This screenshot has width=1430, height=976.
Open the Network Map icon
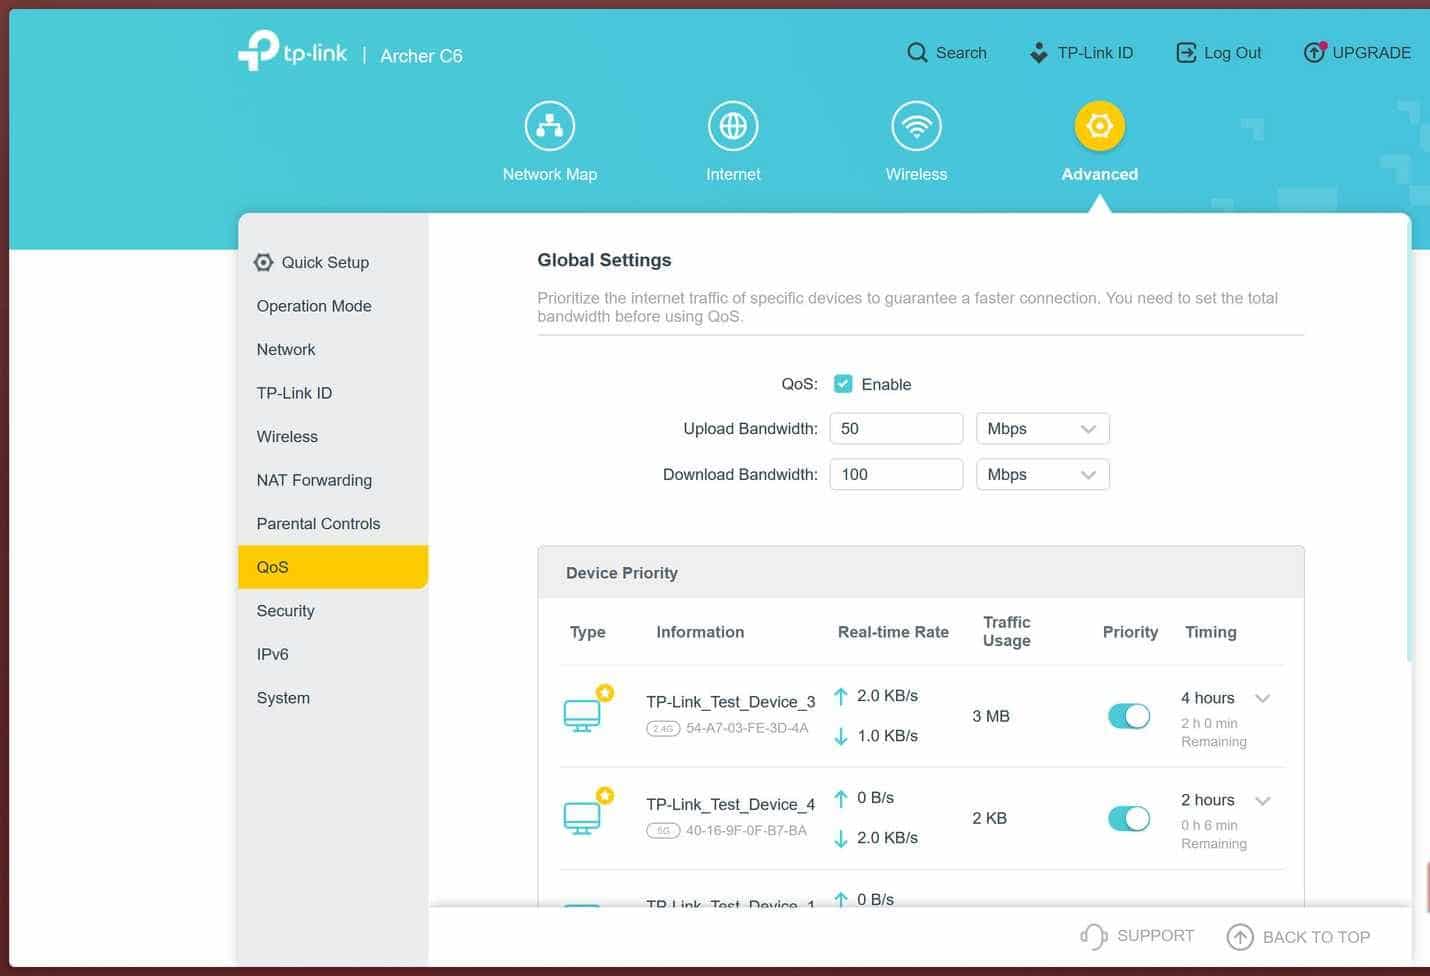550,126
